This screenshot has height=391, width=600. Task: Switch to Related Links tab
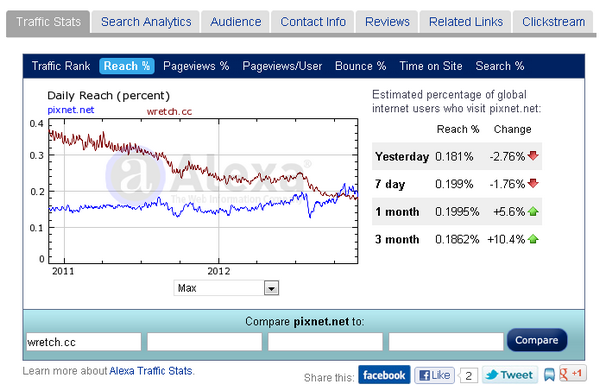pos(465,22)
